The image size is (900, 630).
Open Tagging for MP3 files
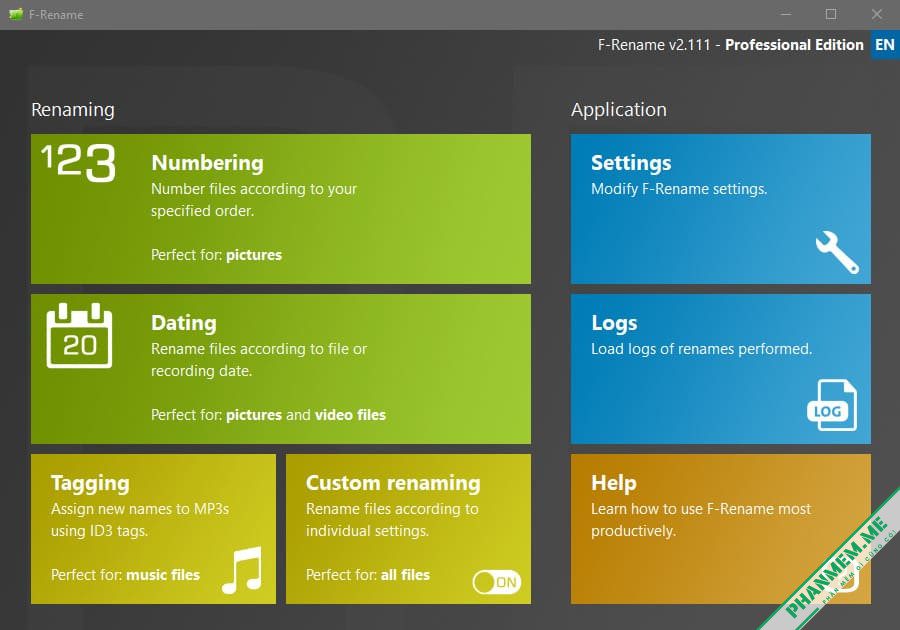click(x=153, y=529)
